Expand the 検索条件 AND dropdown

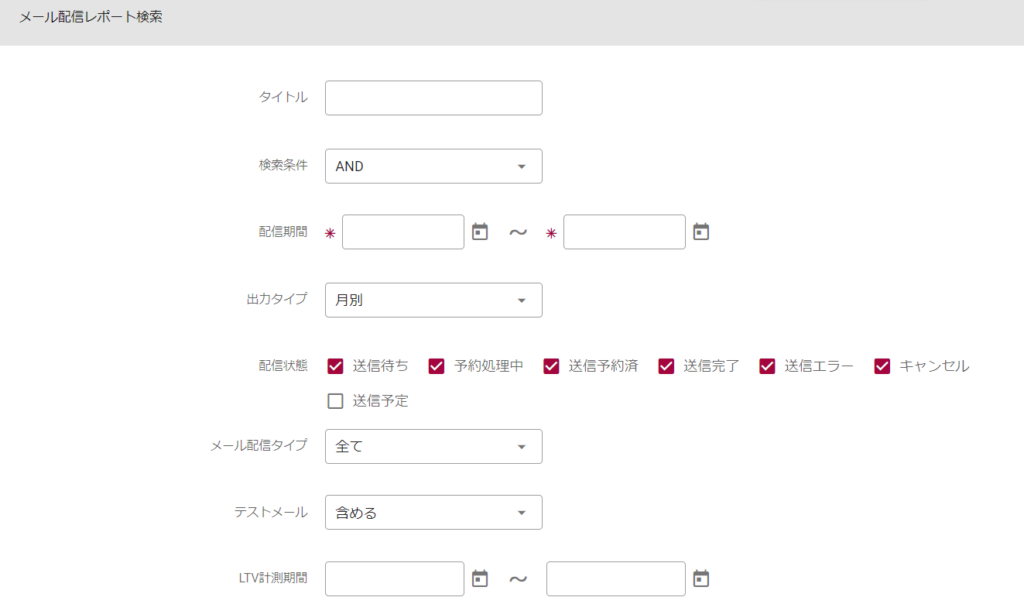point(433,166)
